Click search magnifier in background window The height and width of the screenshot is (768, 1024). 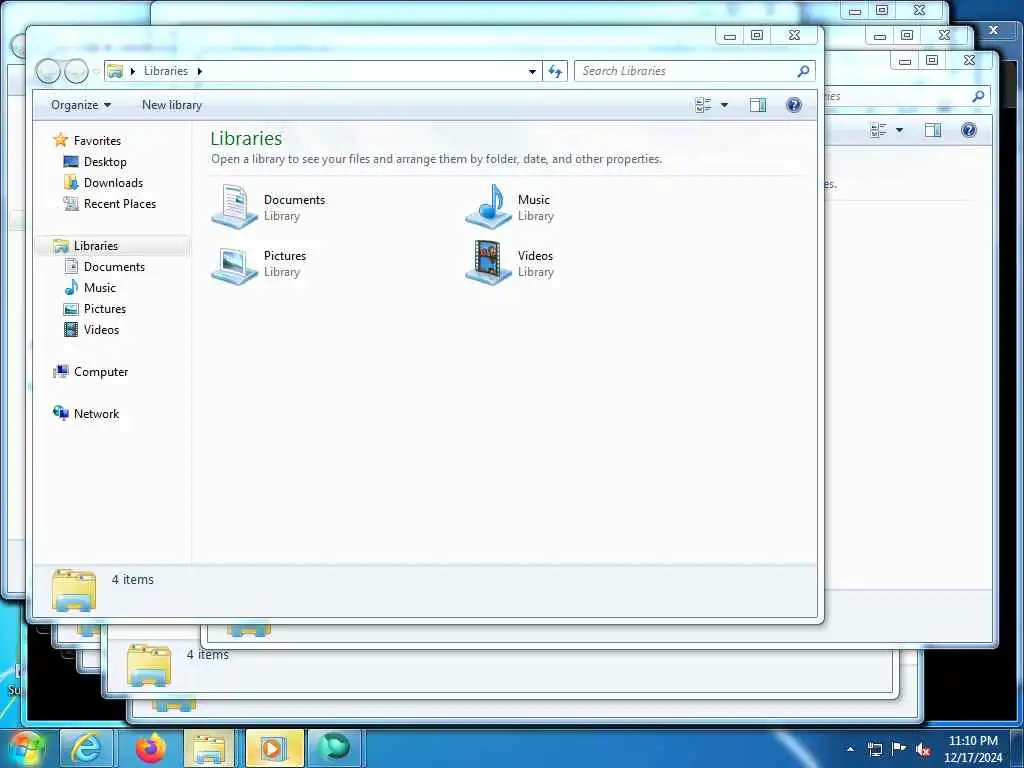(x=978, y=97)
